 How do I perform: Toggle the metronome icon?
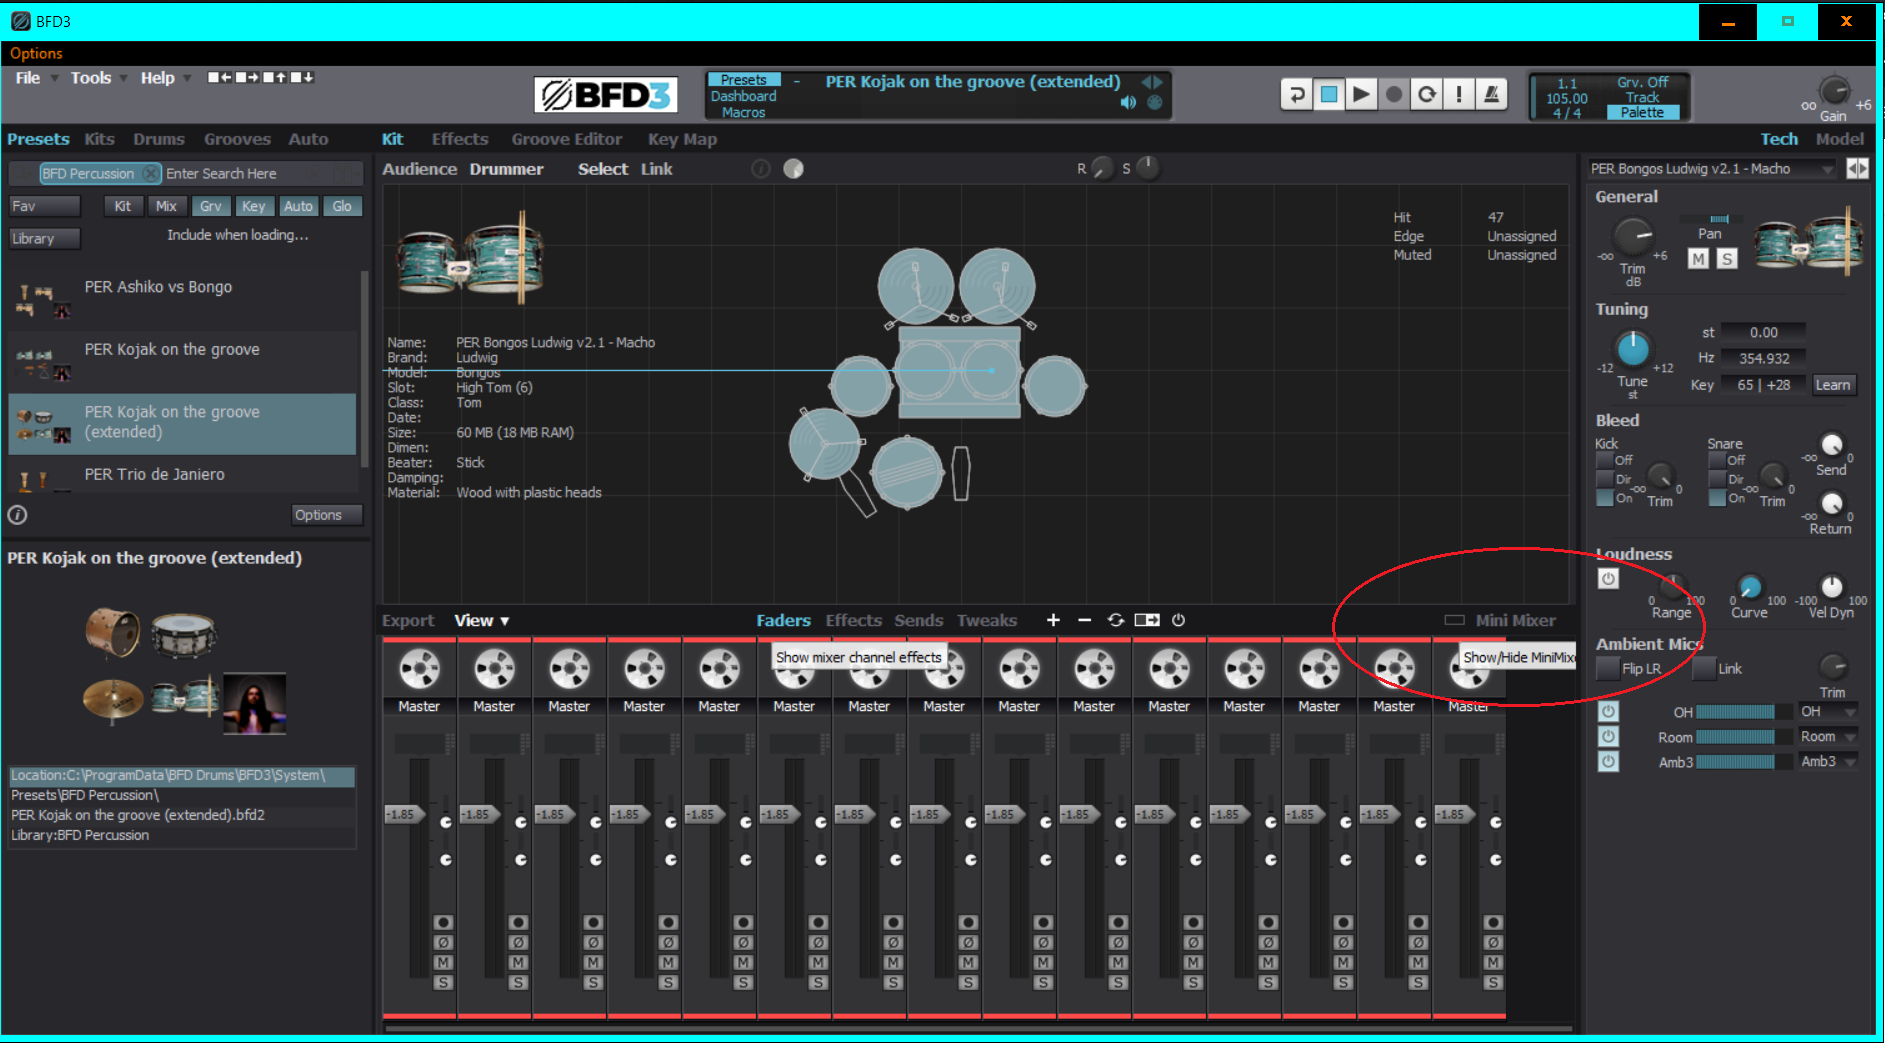1491,95
